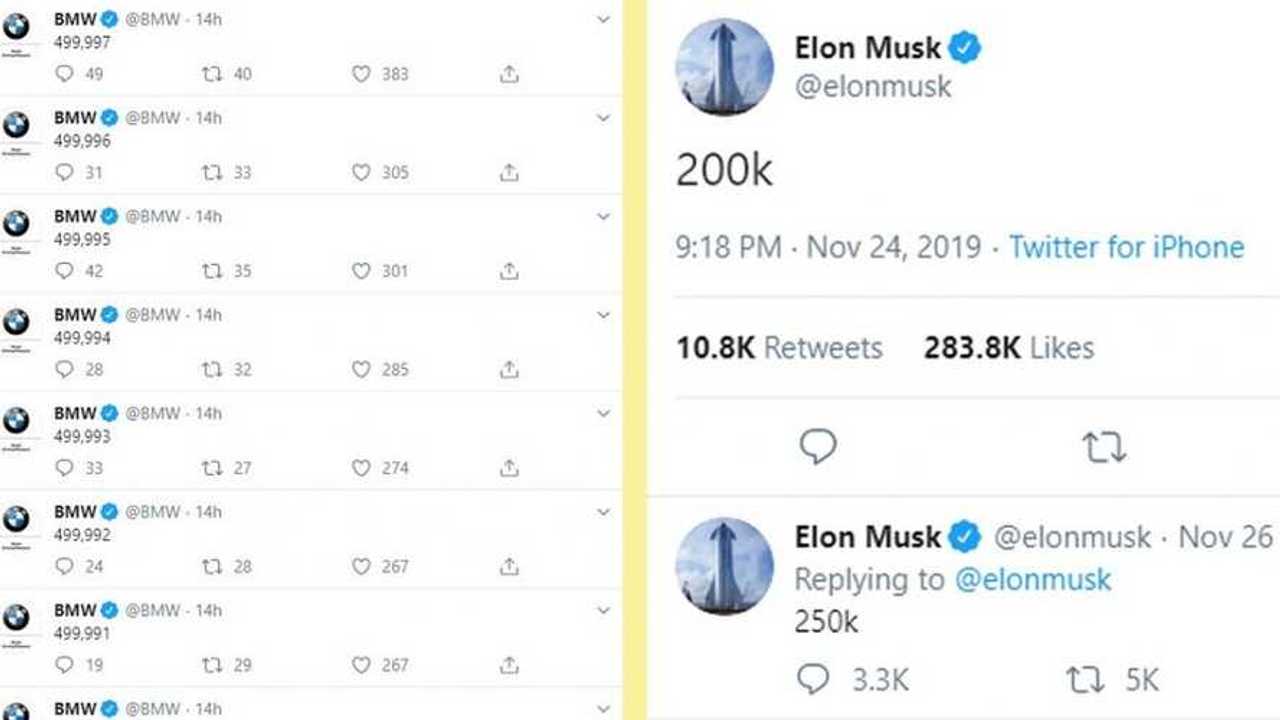Click the retweet icon on BMW's 499,996 tweet

click(x=212, y=172)
